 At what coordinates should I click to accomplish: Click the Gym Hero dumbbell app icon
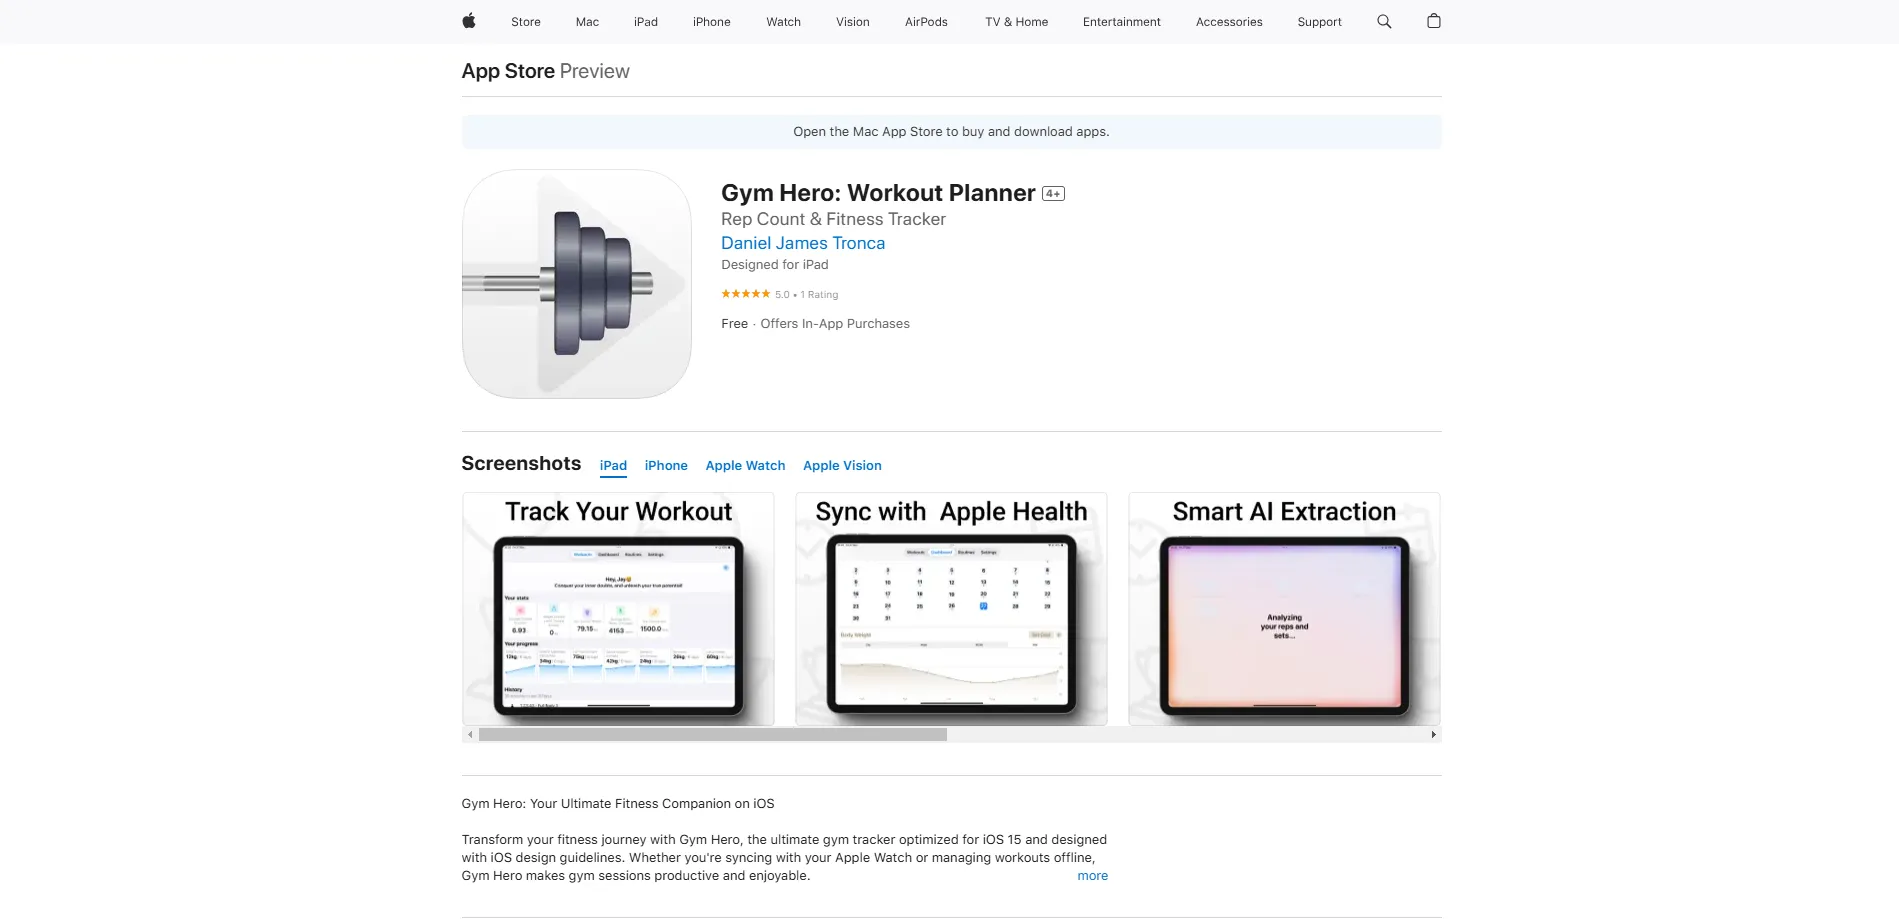(x=576, y=284)
